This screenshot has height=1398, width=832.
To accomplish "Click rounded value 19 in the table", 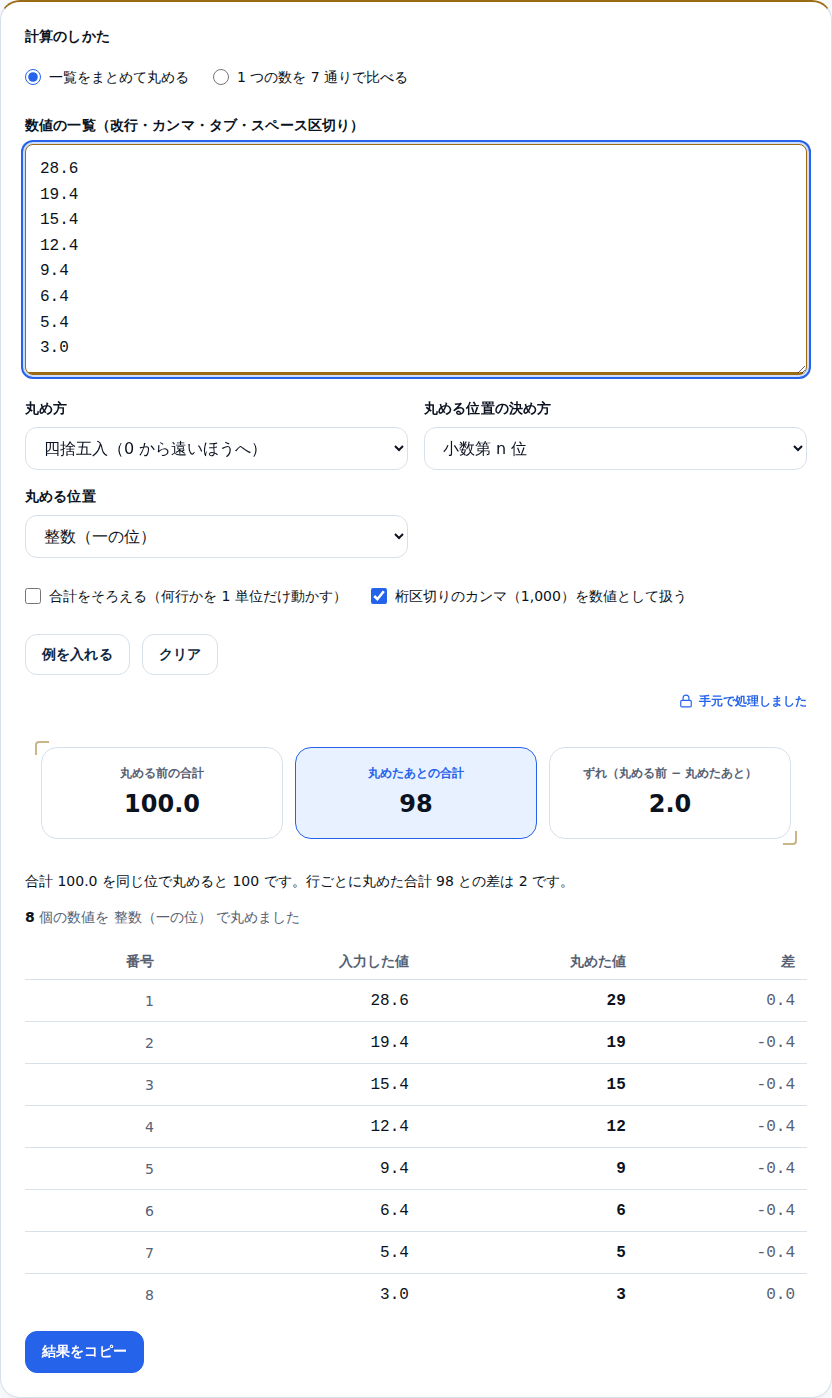I will tap(616, 1042).
